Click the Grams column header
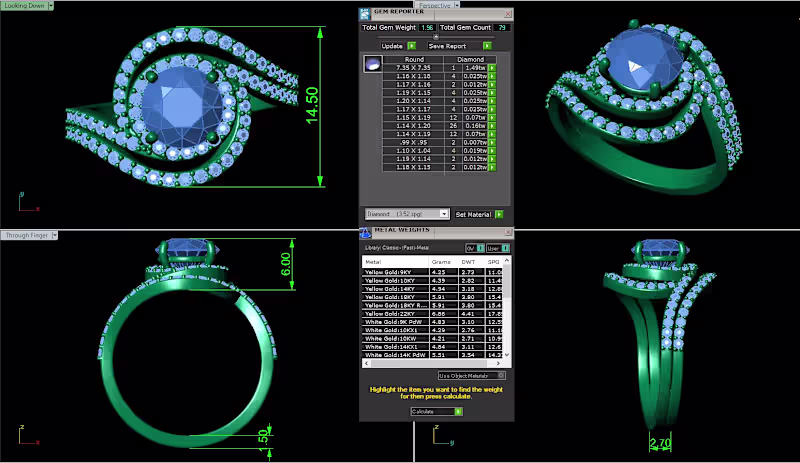The image size is (800, 463). (441, 262)
